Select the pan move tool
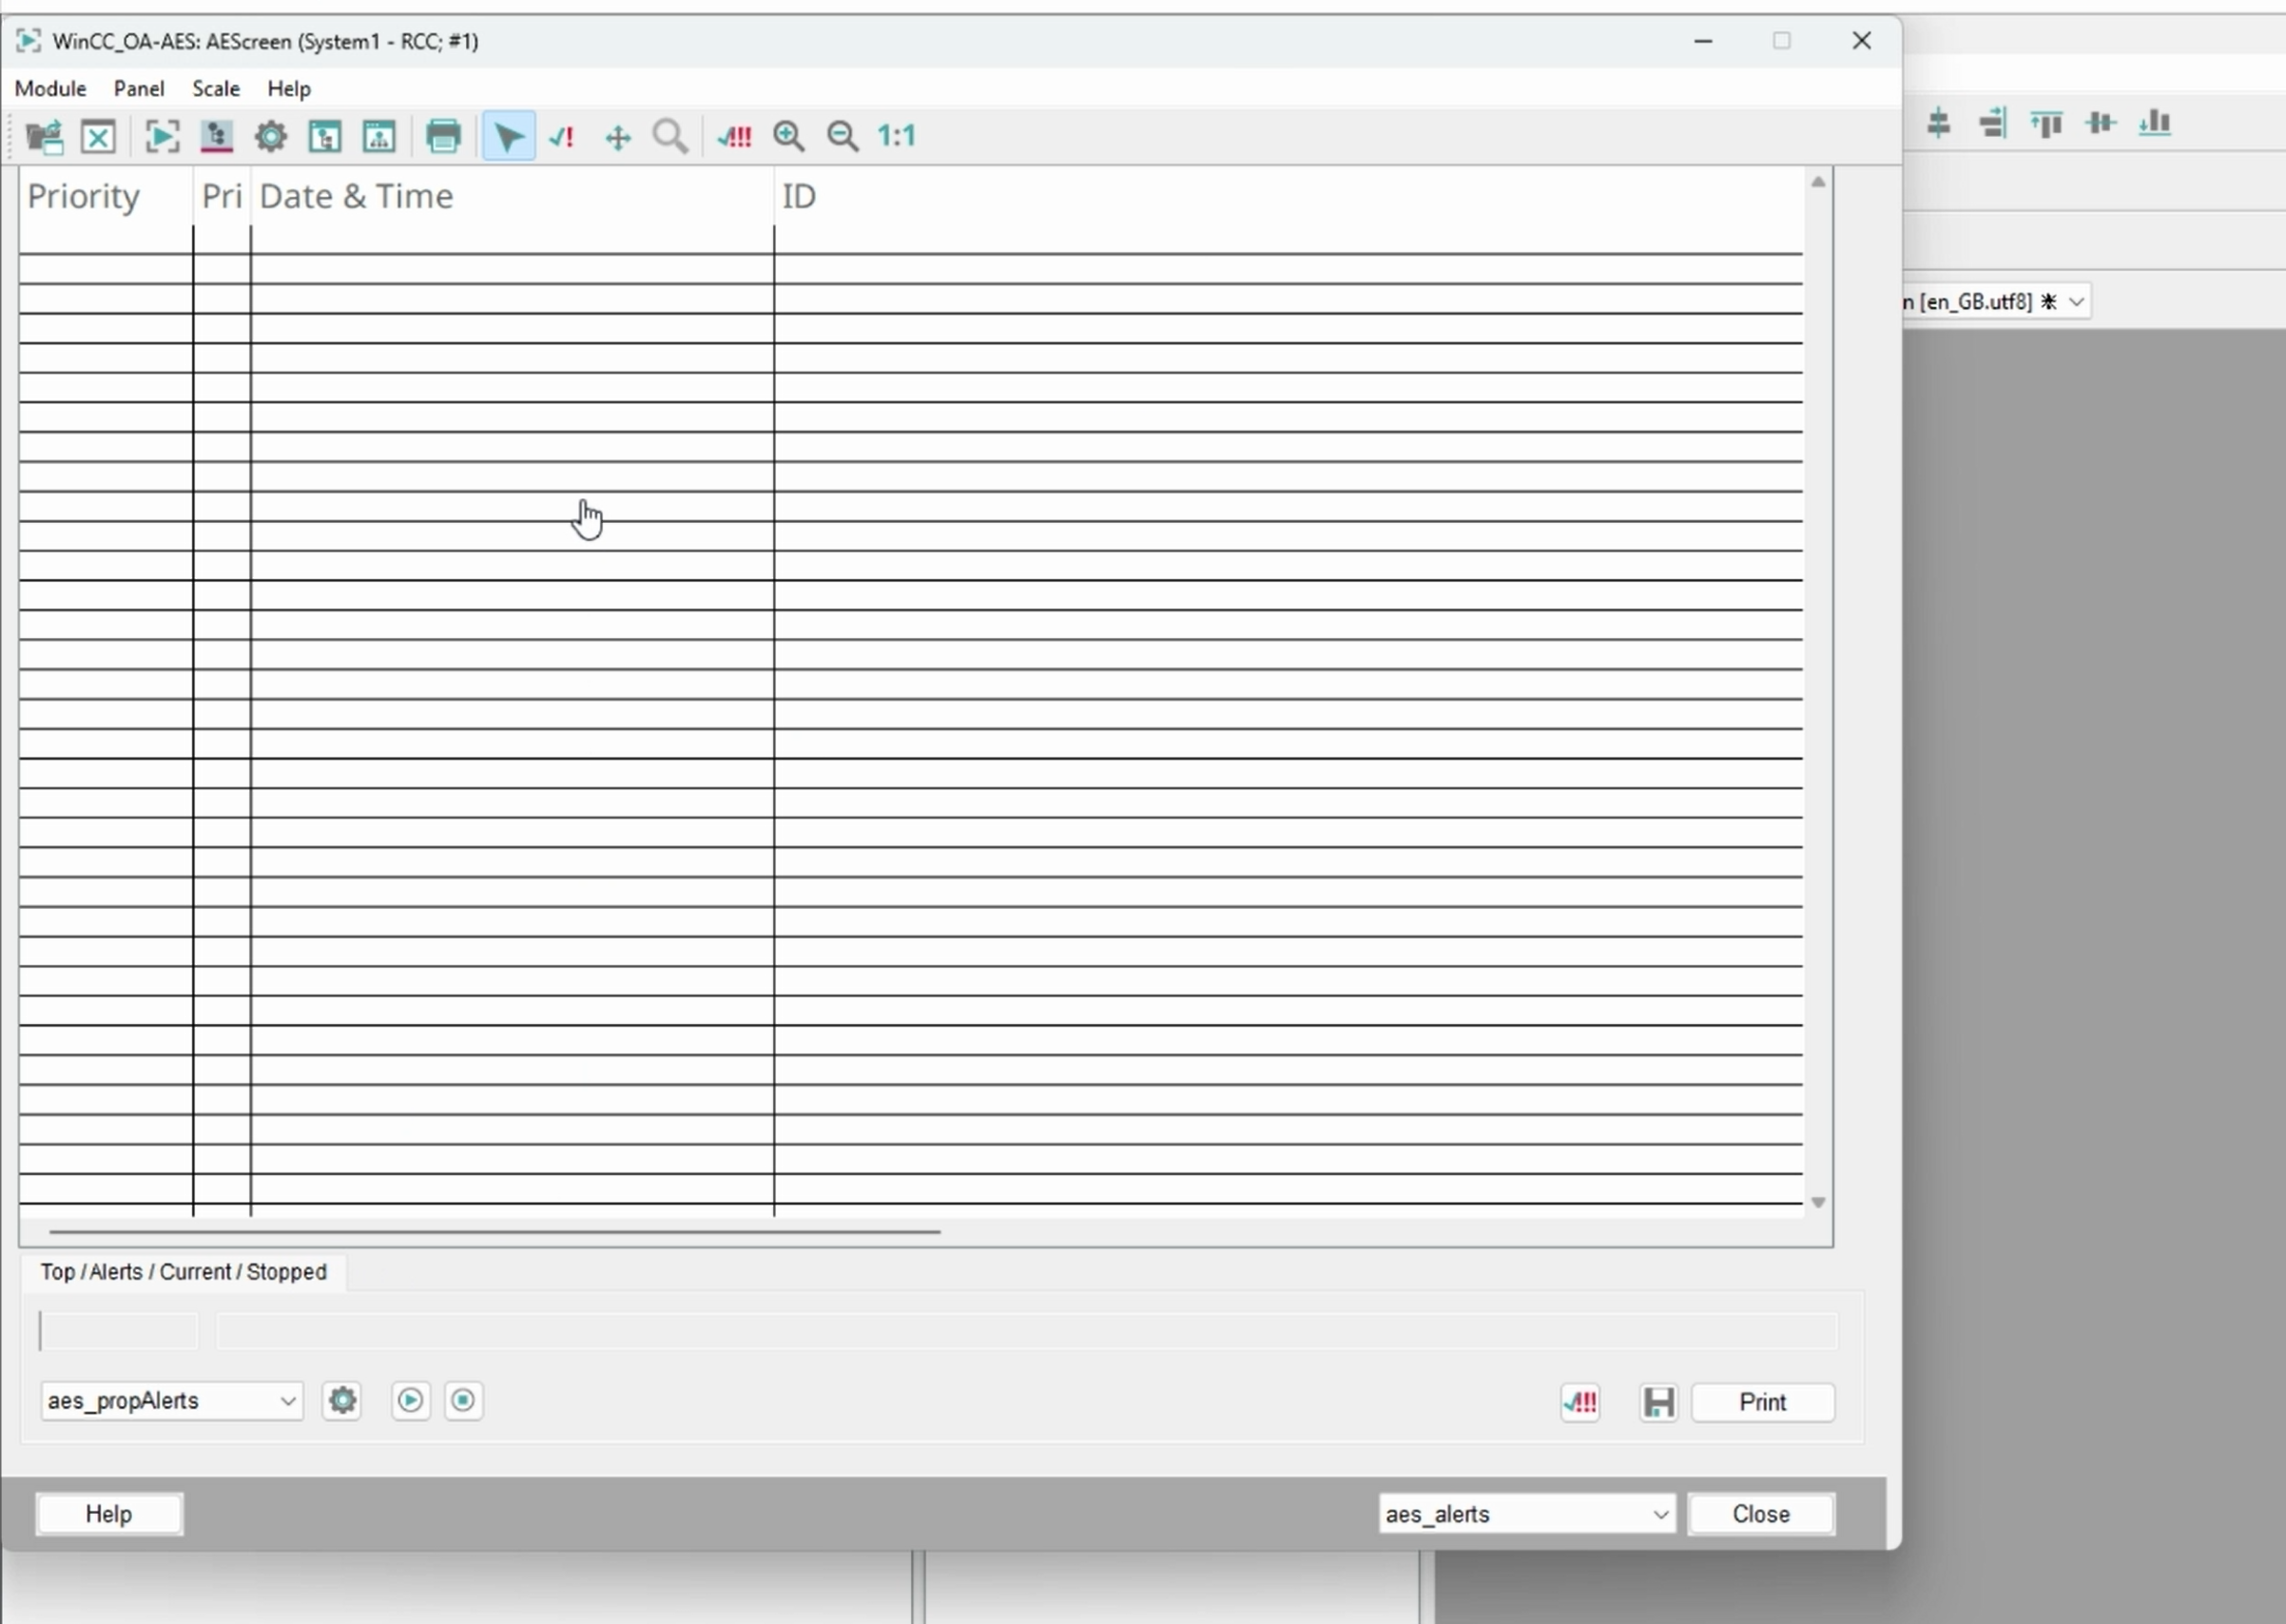Viewport: 2286px width, 1624px height. pos(618,137)
